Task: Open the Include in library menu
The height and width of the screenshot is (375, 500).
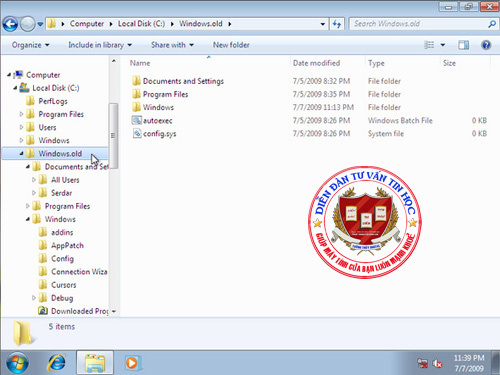Action: (x=100, y=45)
